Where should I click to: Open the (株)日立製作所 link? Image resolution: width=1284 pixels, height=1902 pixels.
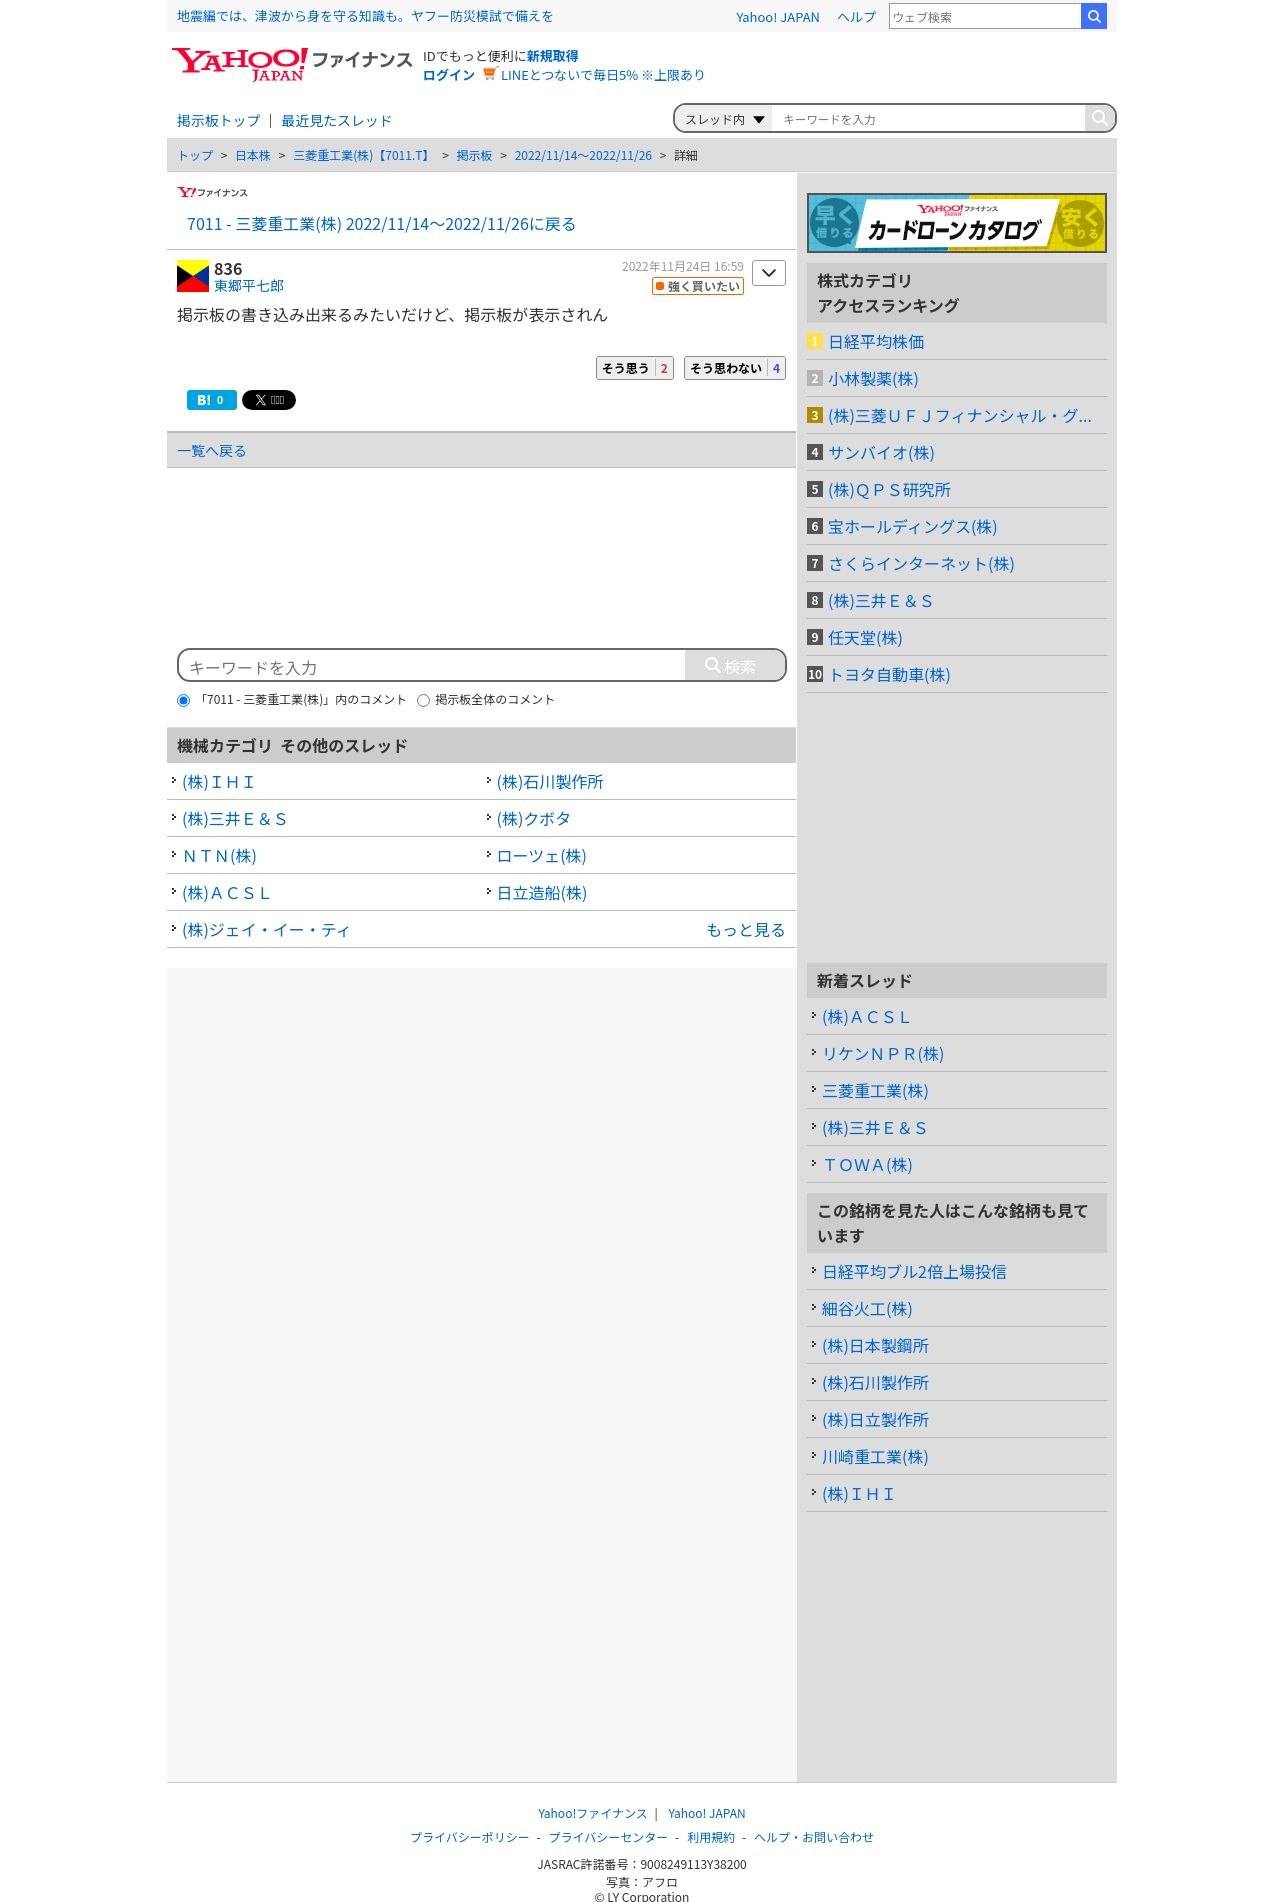coord(875,1420)
